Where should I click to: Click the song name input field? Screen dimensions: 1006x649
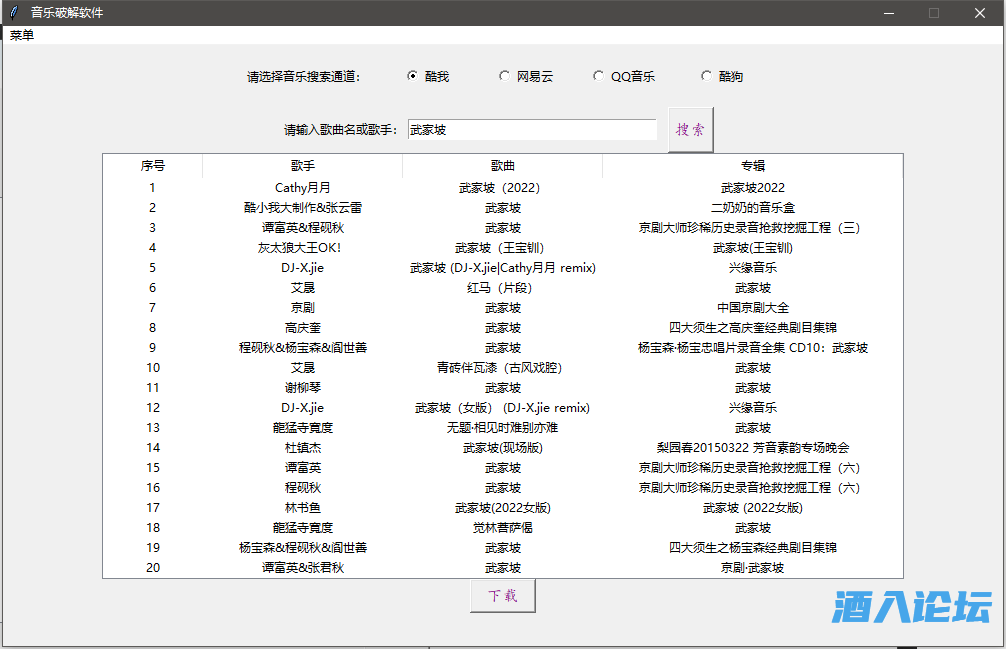click(x=531, y=130)
